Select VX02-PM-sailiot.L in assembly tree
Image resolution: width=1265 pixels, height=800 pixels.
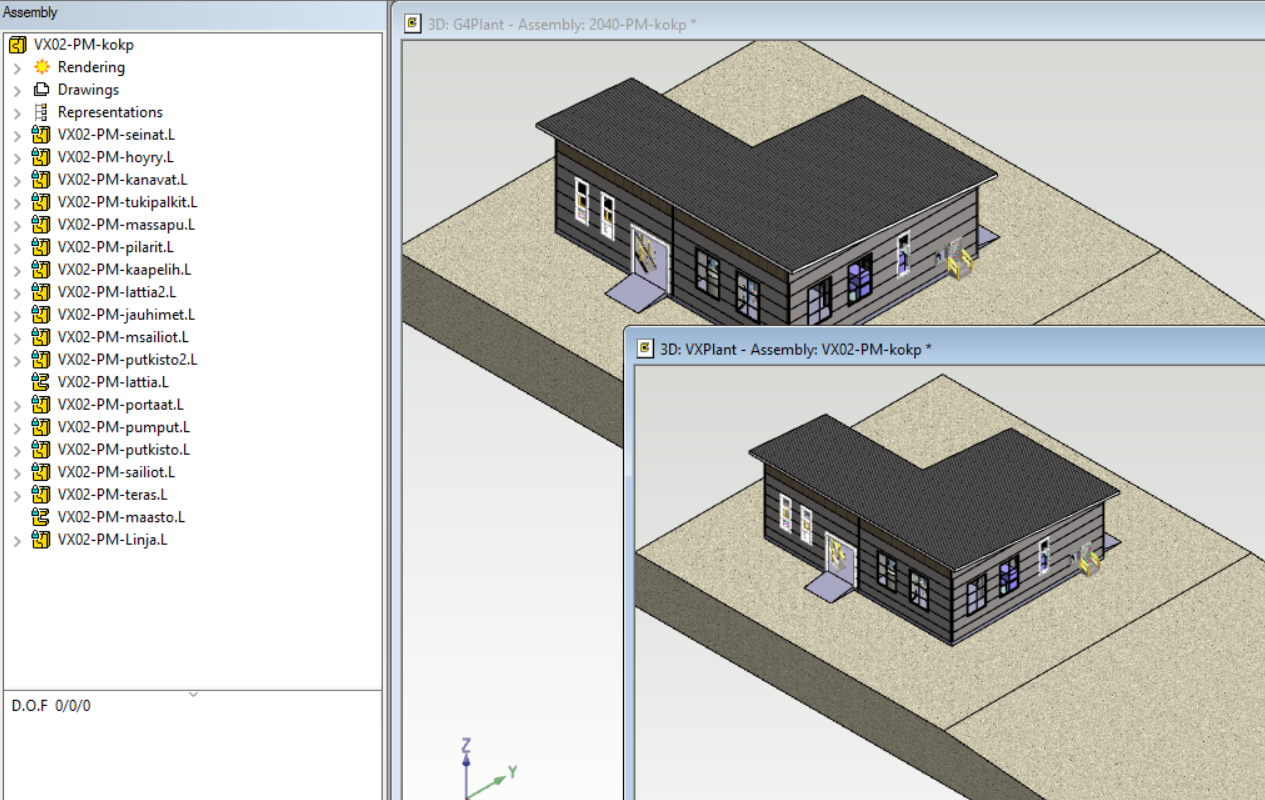coord(116,472)
